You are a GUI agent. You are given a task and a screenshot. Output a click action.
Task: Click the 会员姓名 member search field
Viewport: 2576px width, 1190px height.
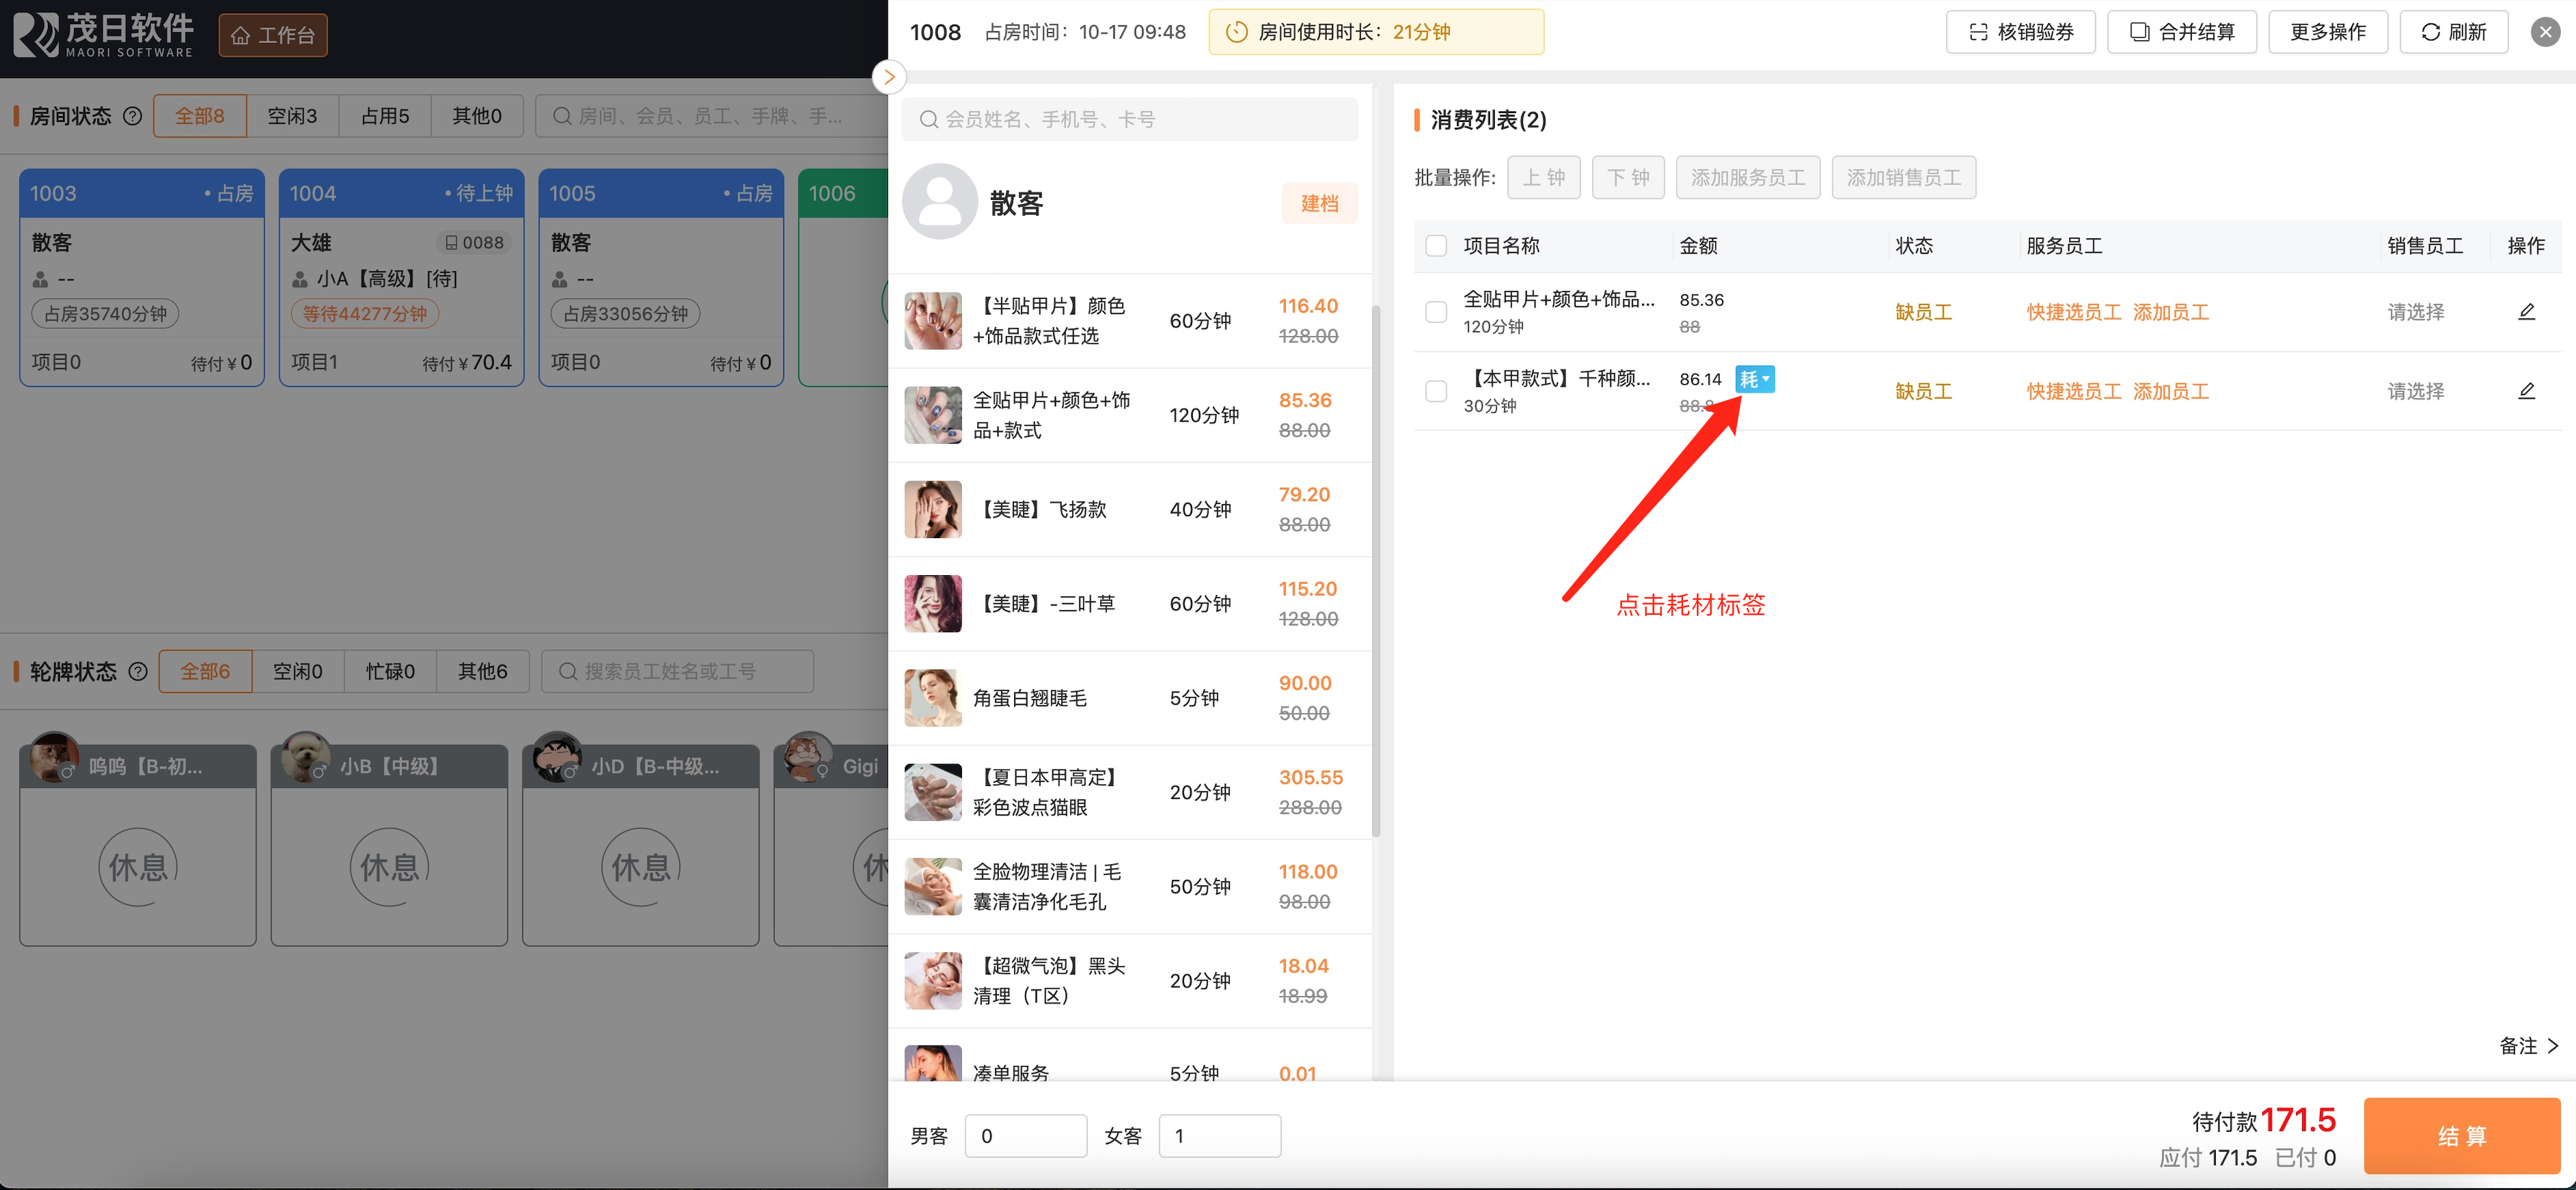click(1130, 120)
